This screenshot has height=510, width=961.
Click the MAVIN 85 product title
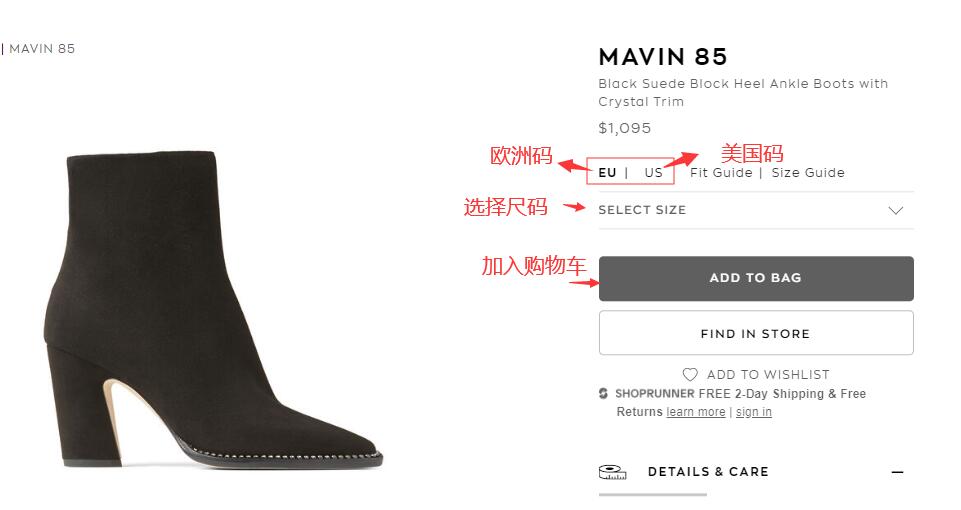tap(663, 57)
